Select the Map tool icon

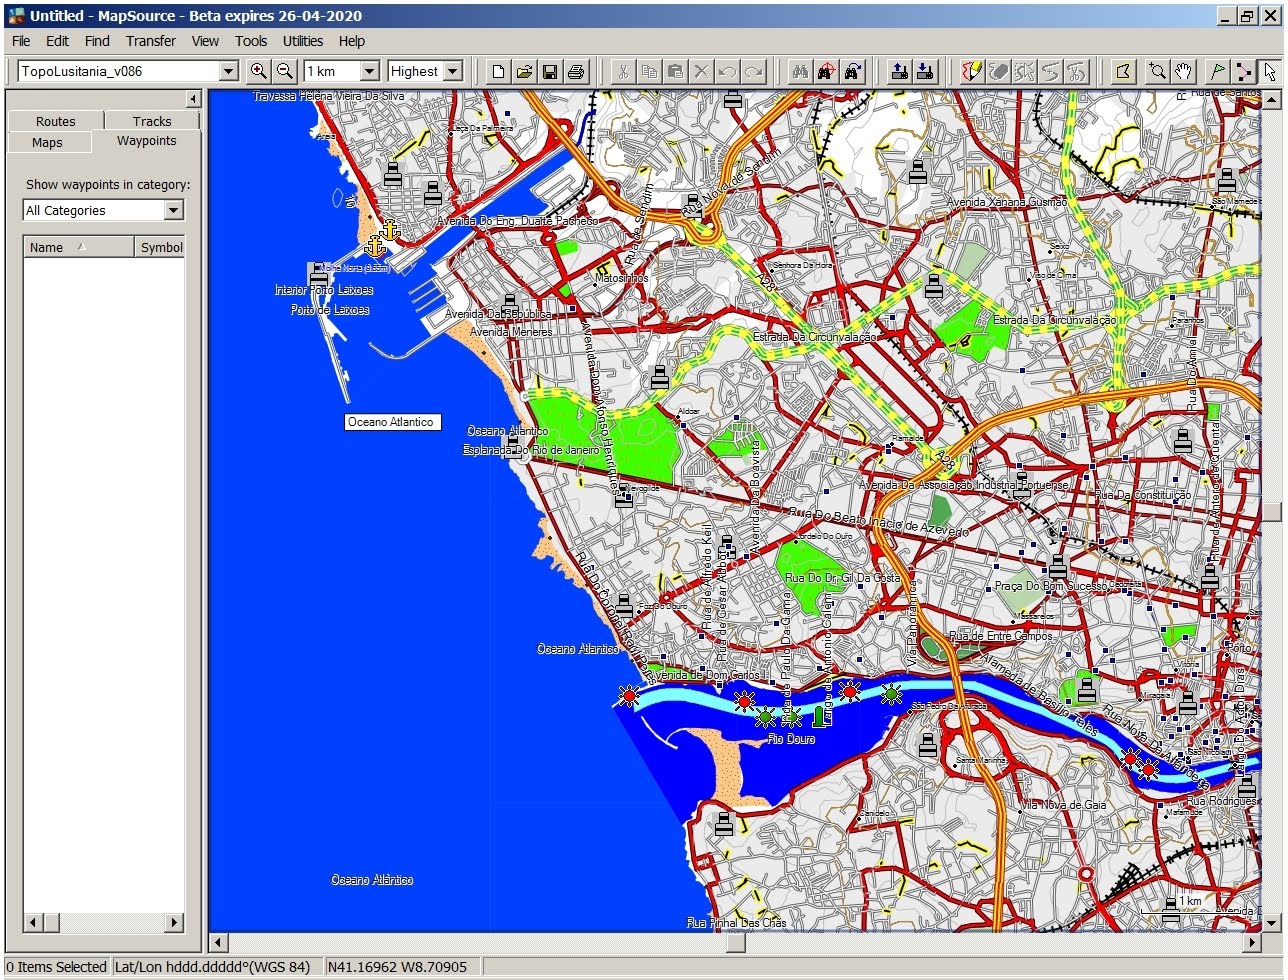pos(1123,71)
